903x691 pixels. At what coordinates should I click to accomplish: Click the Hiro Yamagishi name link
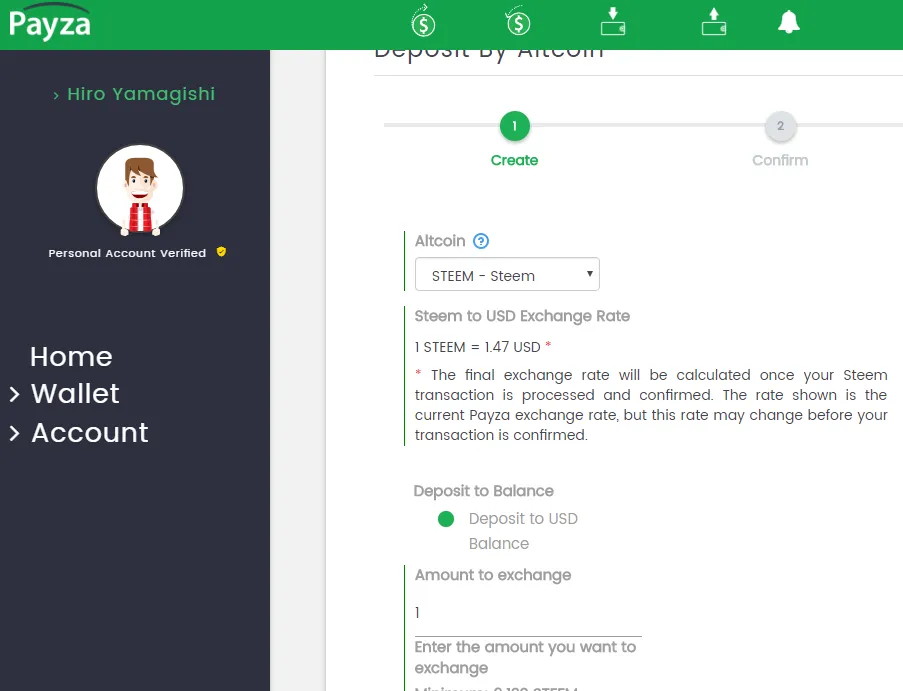[x=141, y=94]
